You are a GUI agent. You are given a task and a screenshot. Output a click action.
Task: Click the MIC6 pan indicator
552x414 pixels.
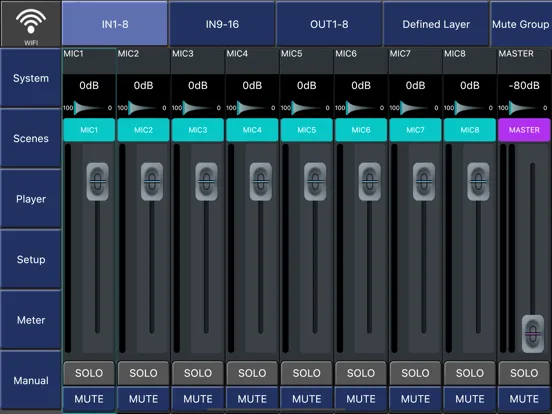click(359, 108)
